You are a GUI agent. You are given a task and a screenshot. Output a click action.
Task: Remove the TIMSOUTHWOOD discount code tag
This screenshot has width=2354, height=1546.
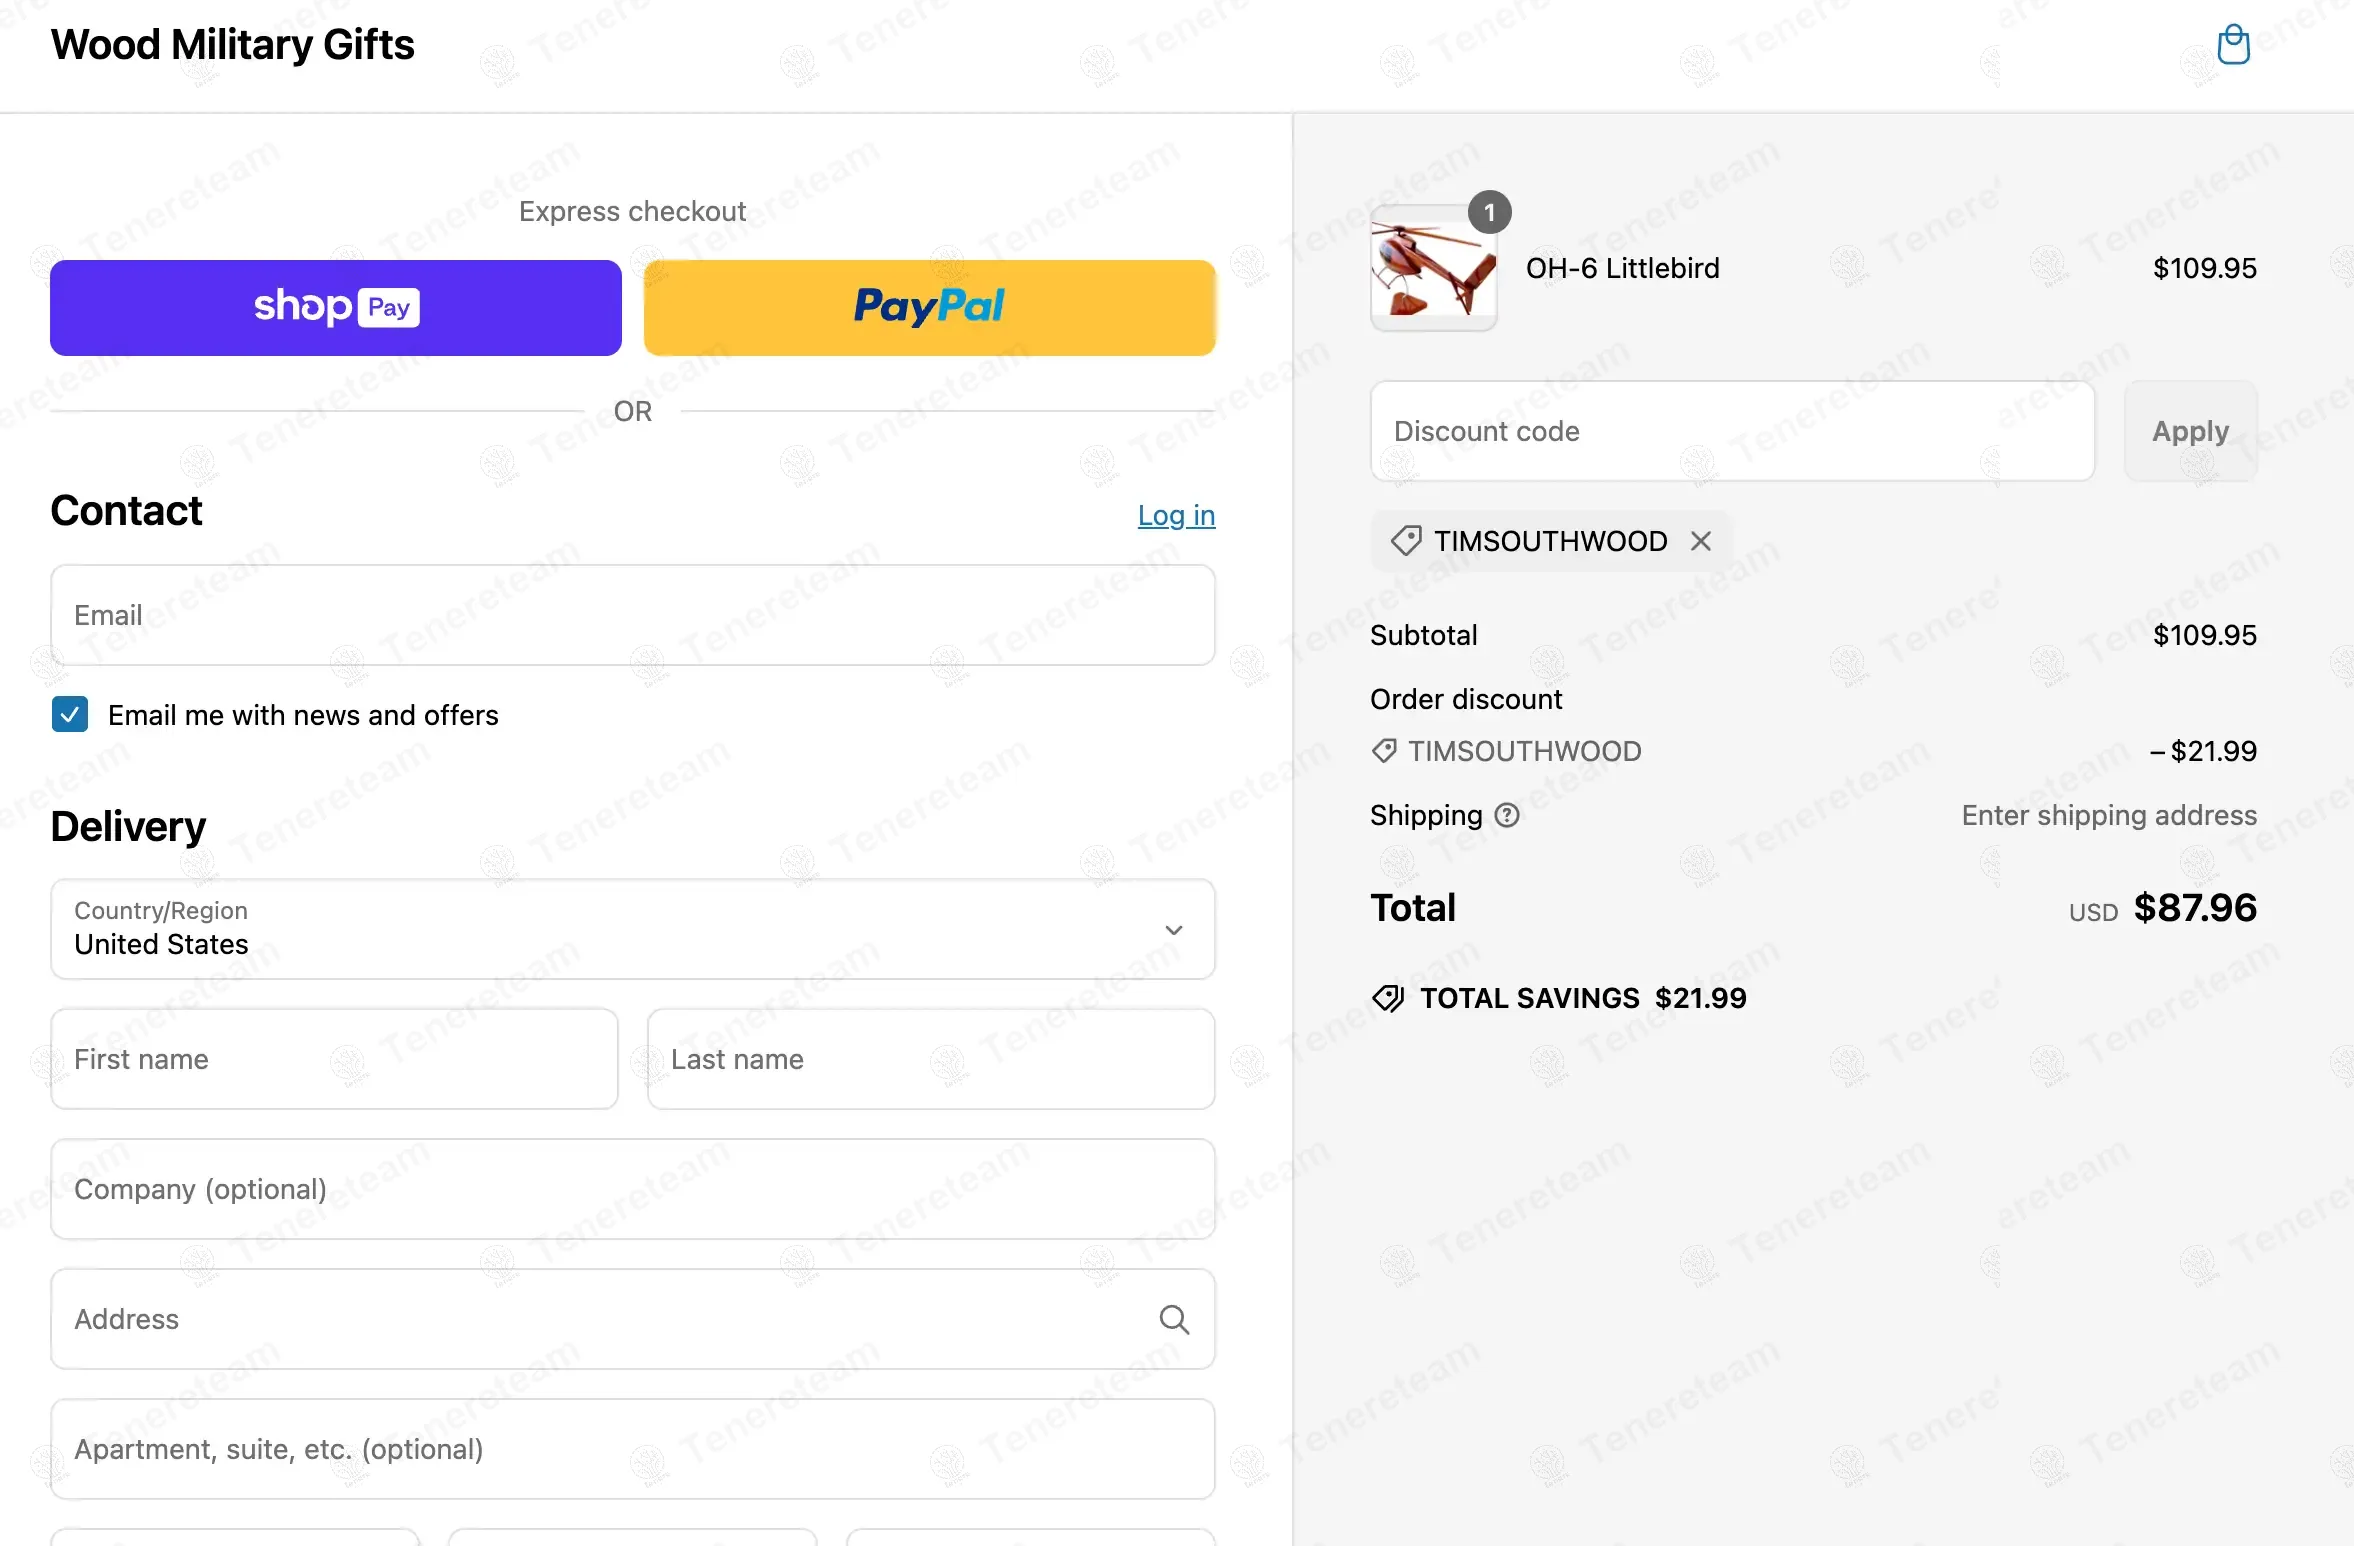1700,541
